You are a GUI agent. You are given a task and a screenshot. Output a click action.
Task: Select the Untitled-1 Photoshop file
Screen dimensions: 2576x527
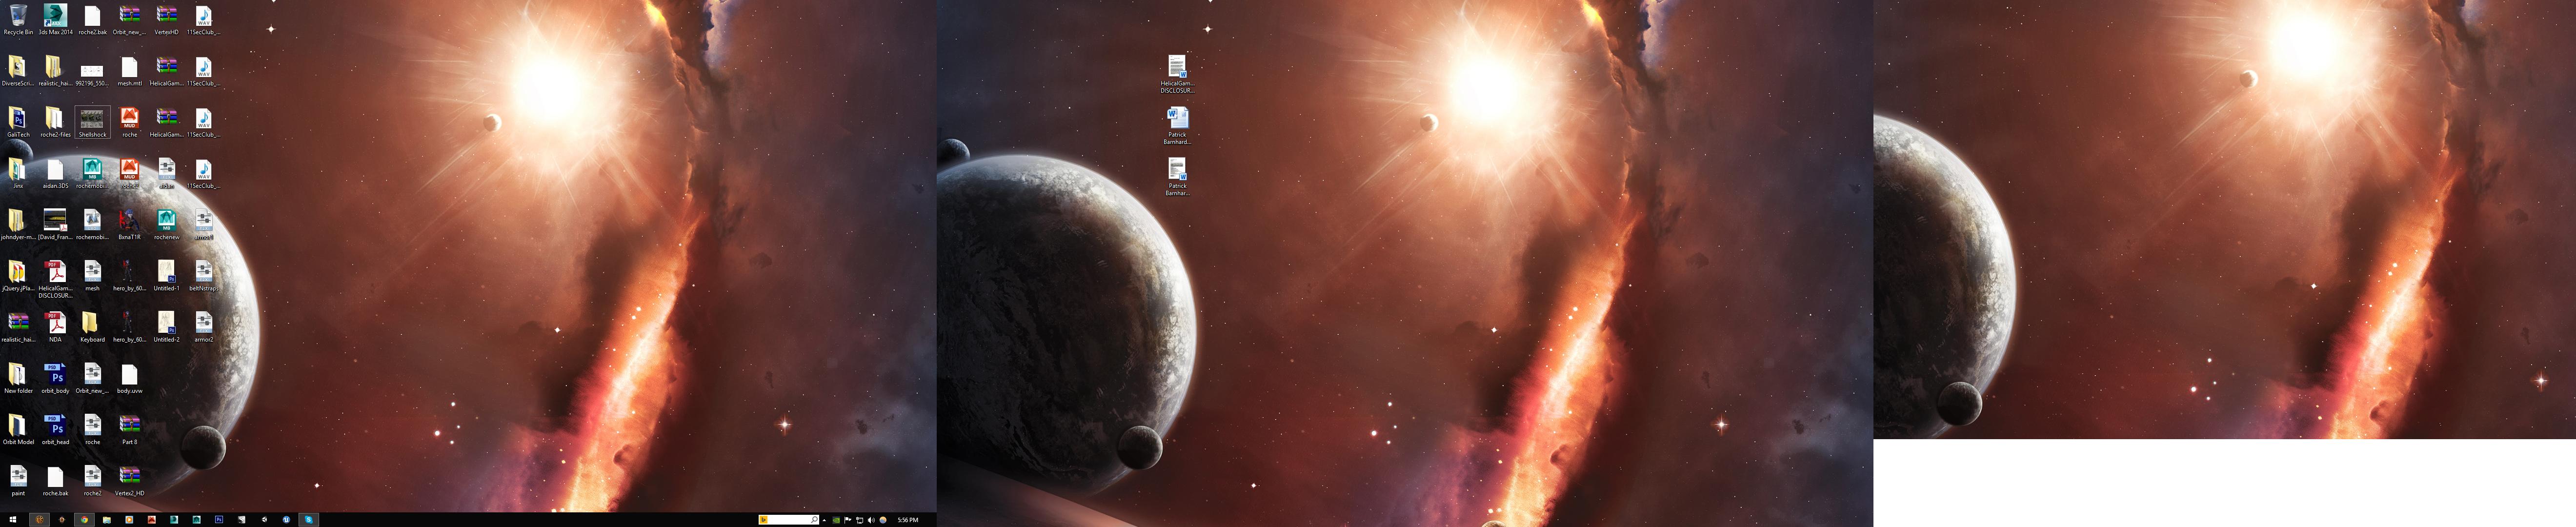(166, 275)
